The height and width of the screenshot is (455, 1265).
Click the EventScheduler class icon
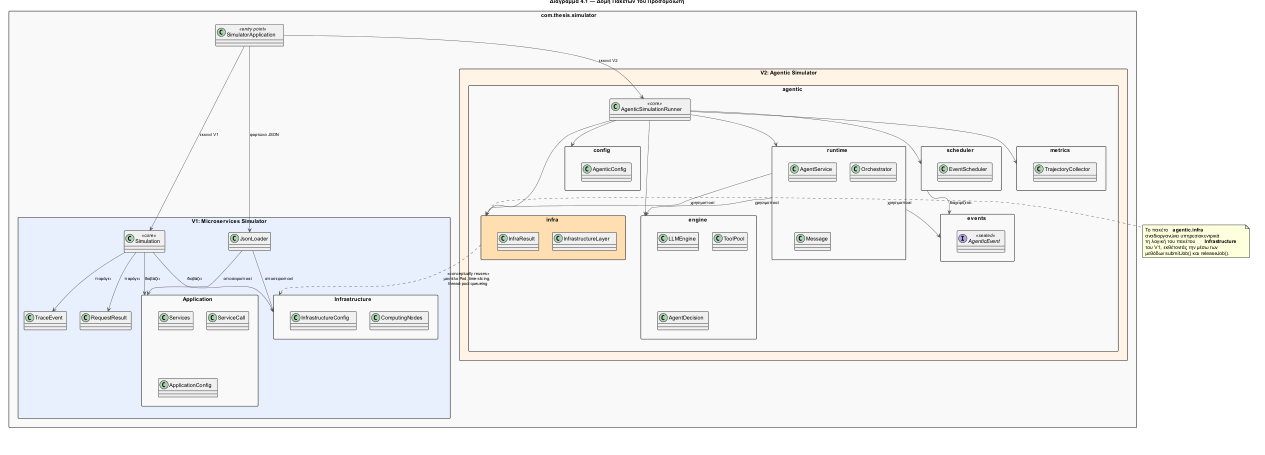click(942, 169)
